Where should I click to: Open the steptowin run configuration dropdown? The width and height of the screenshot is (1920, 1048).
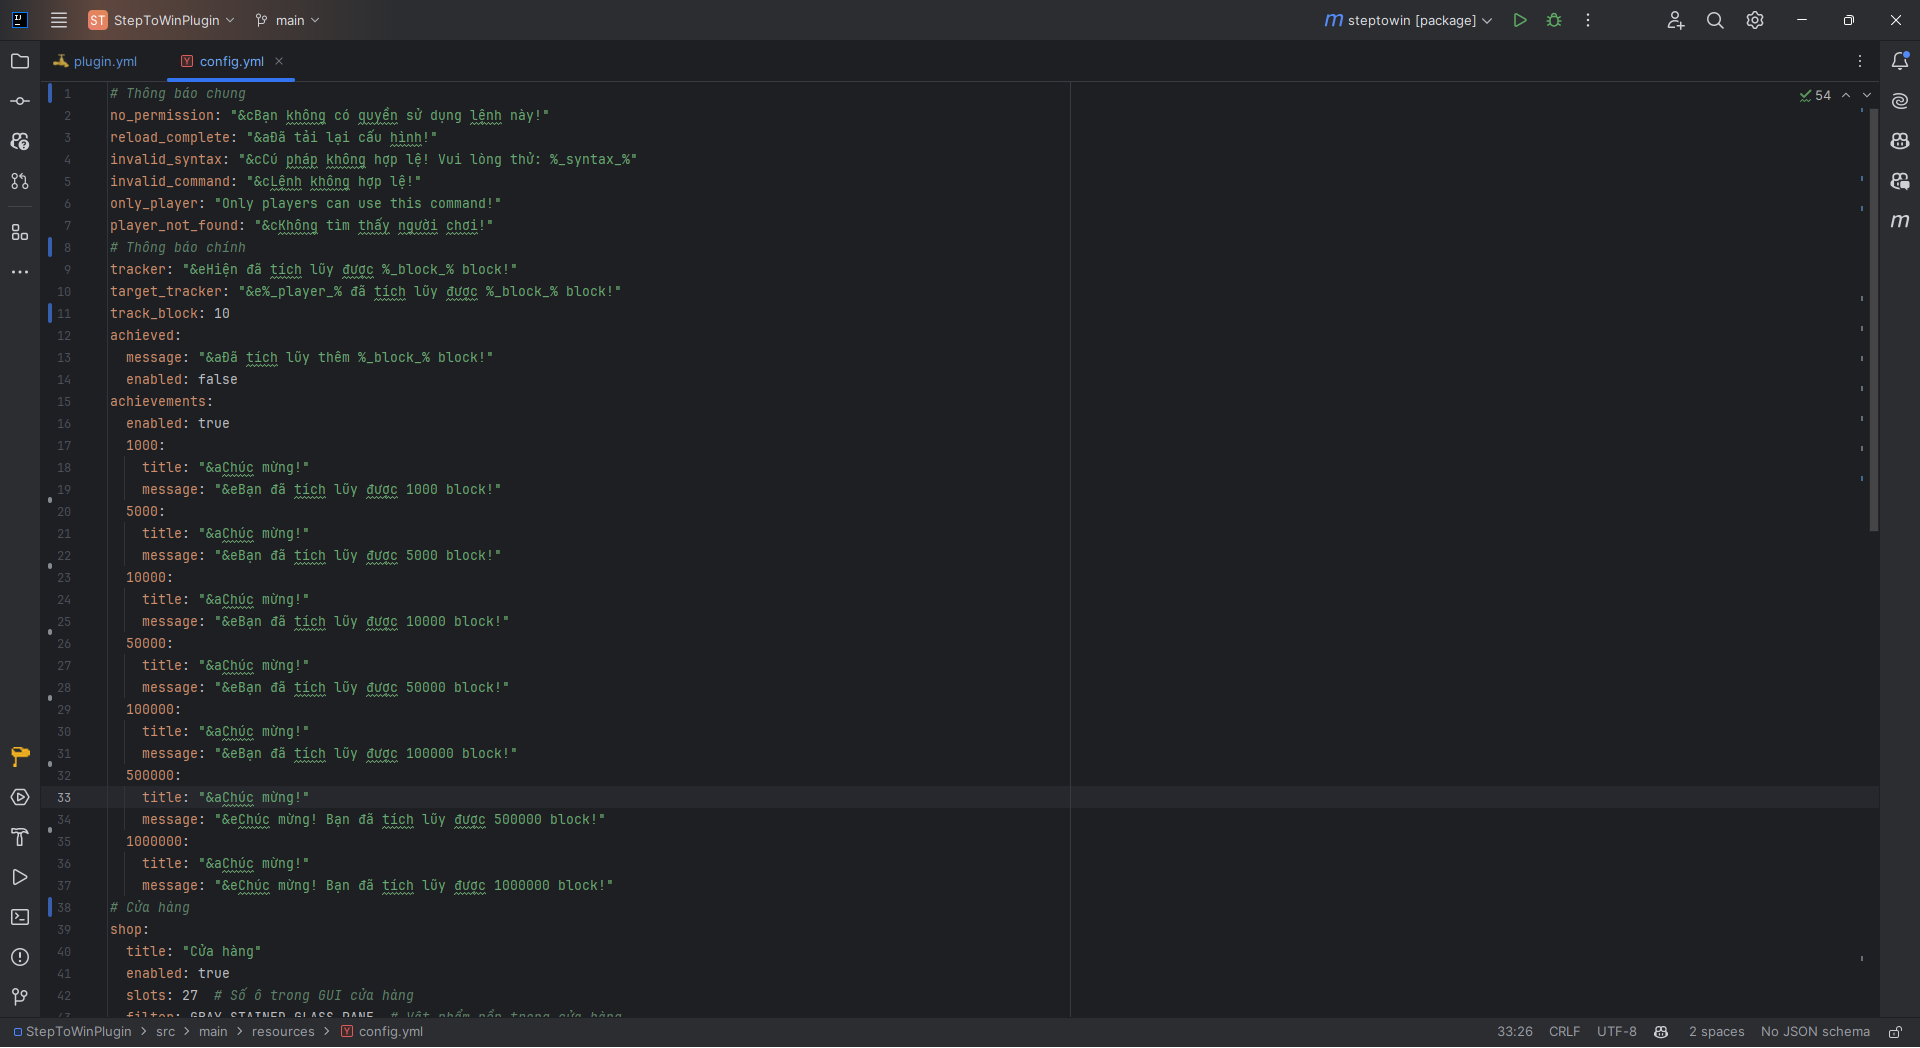click(x=1410, y=20)
